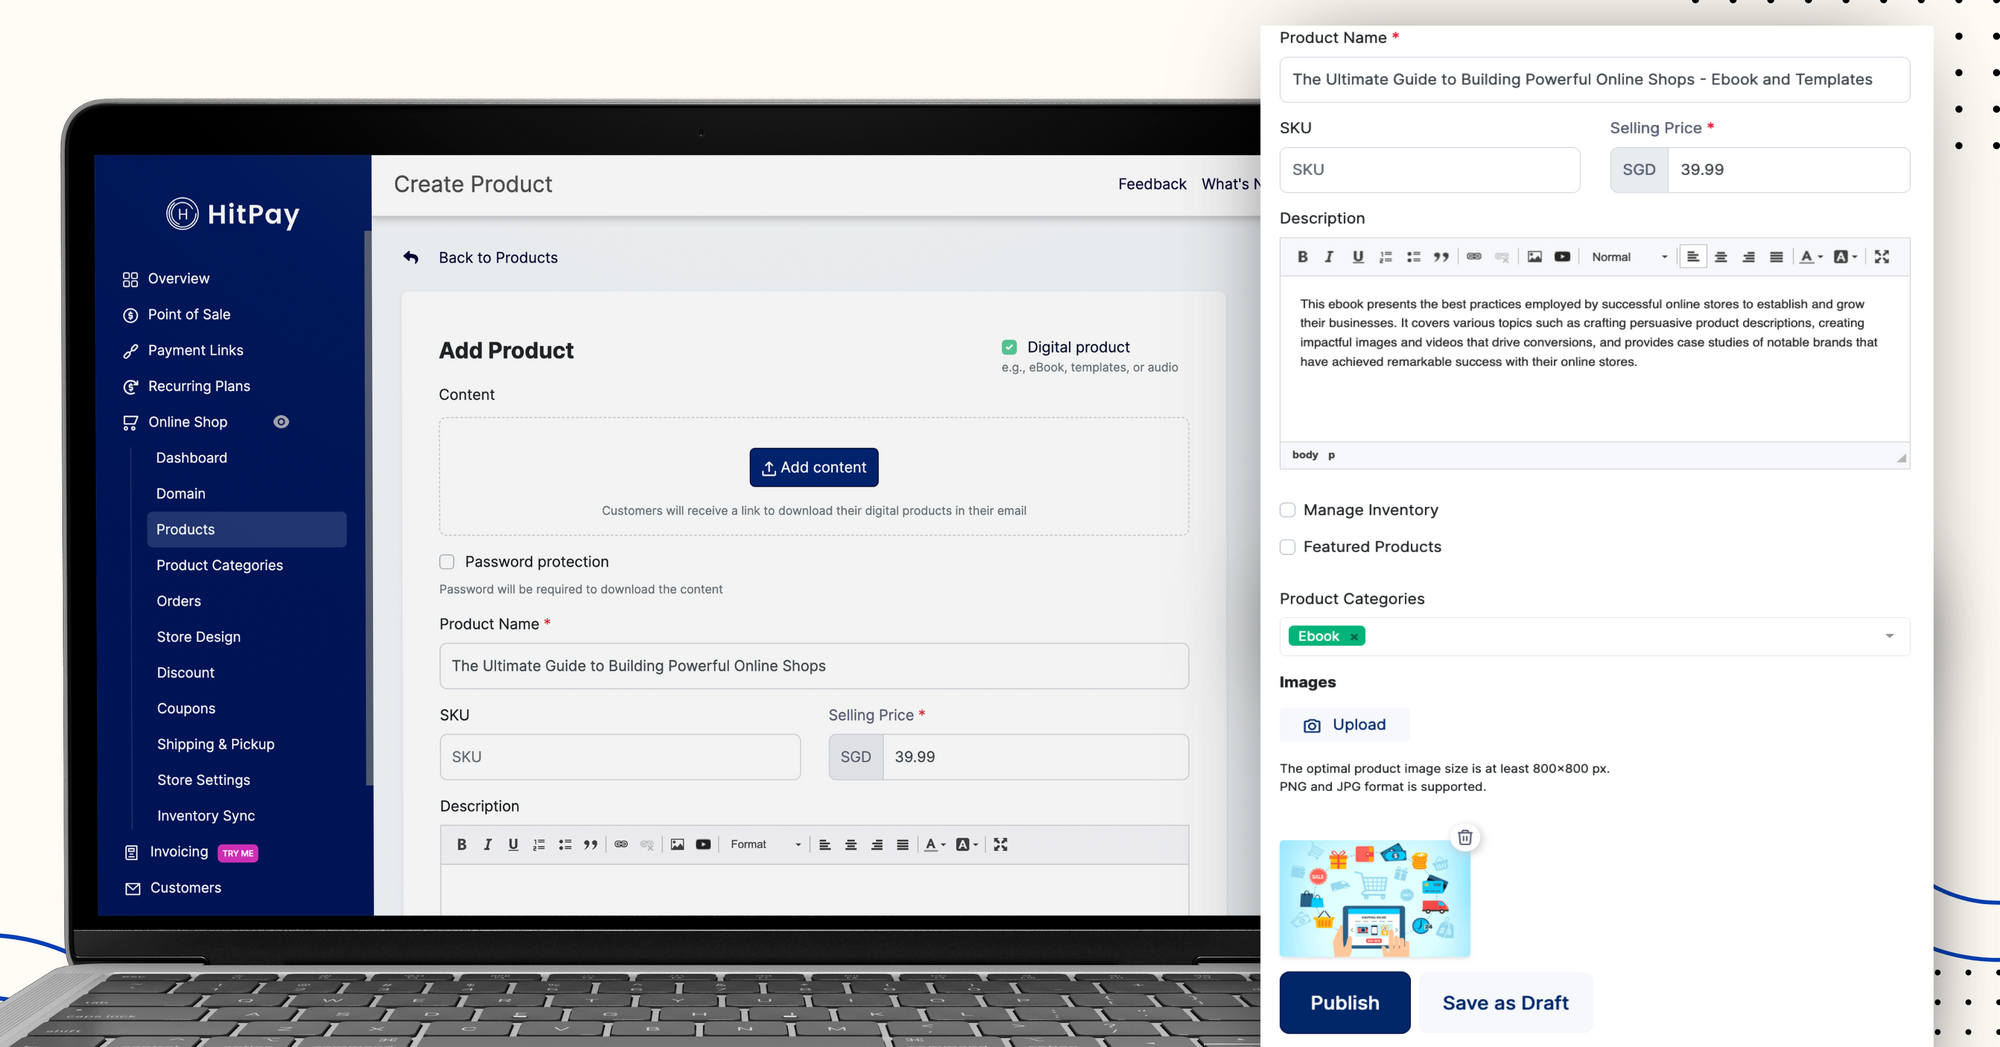2000x1047 pixels.
Task: Maximize the editor that has the Format dropdown
Action: [x=1000, y=845]
